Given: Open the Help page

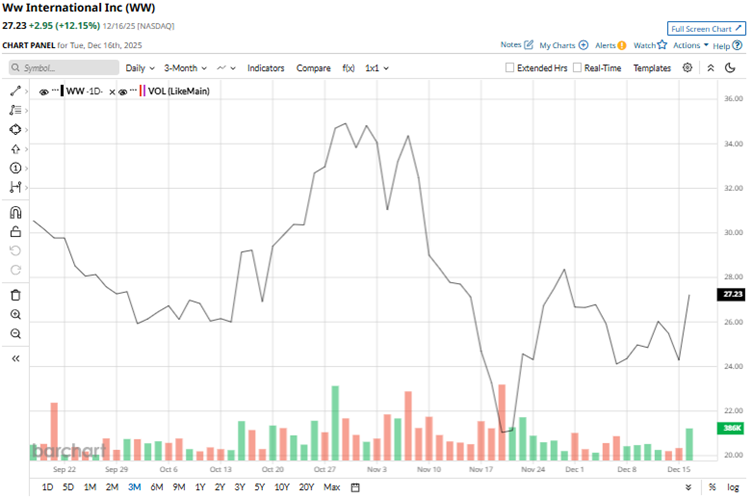Looking at the screenshot, I should click(x=727, y=46).
